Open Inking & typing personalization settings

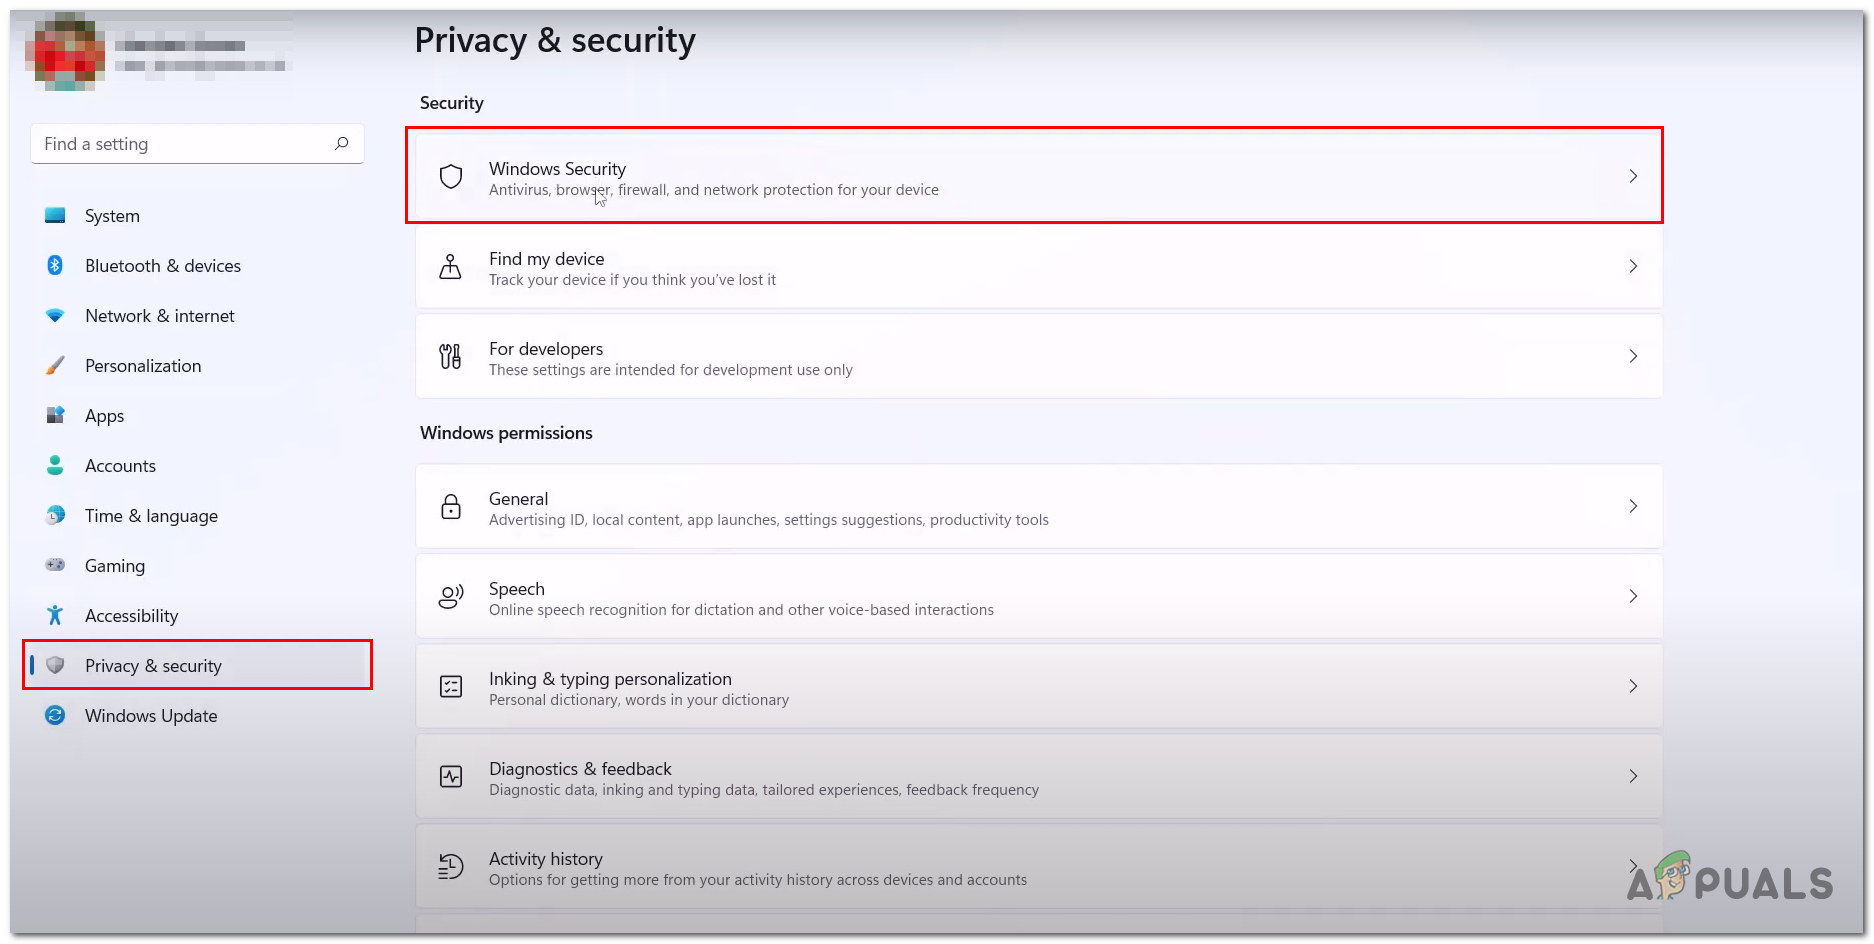[610, 680]
